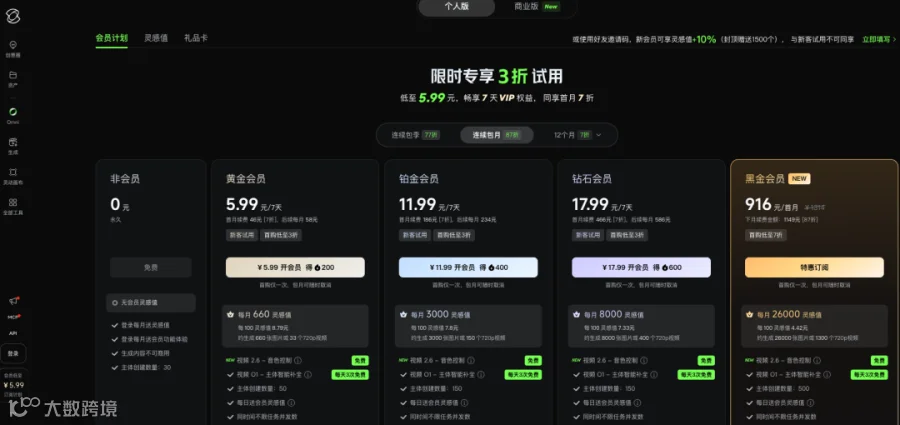The image size is (900, 425).
Task: Click the 首购低至7折 tag under 黑金会员
Action: (766, 235)
